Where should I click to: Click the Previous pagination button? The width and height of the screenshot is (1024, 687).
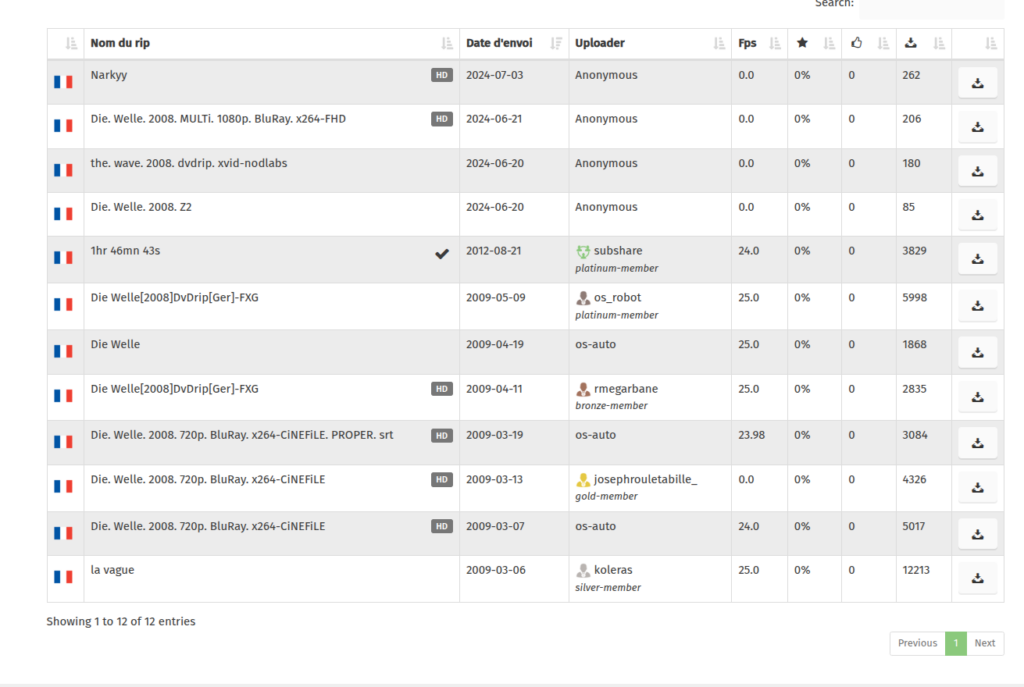pos(917,643)
